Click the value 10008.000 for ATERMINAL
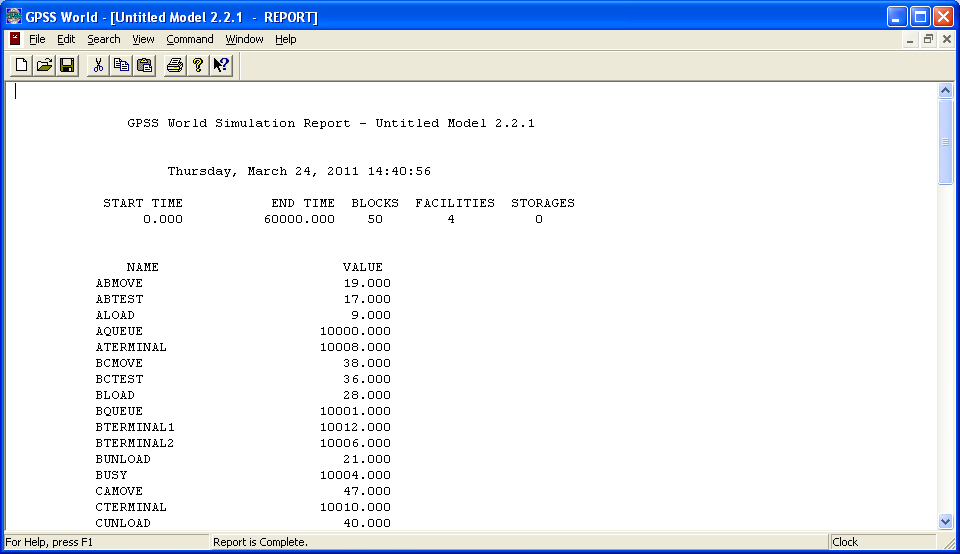This screenshot has width=960, height=554. pos(355,346)
